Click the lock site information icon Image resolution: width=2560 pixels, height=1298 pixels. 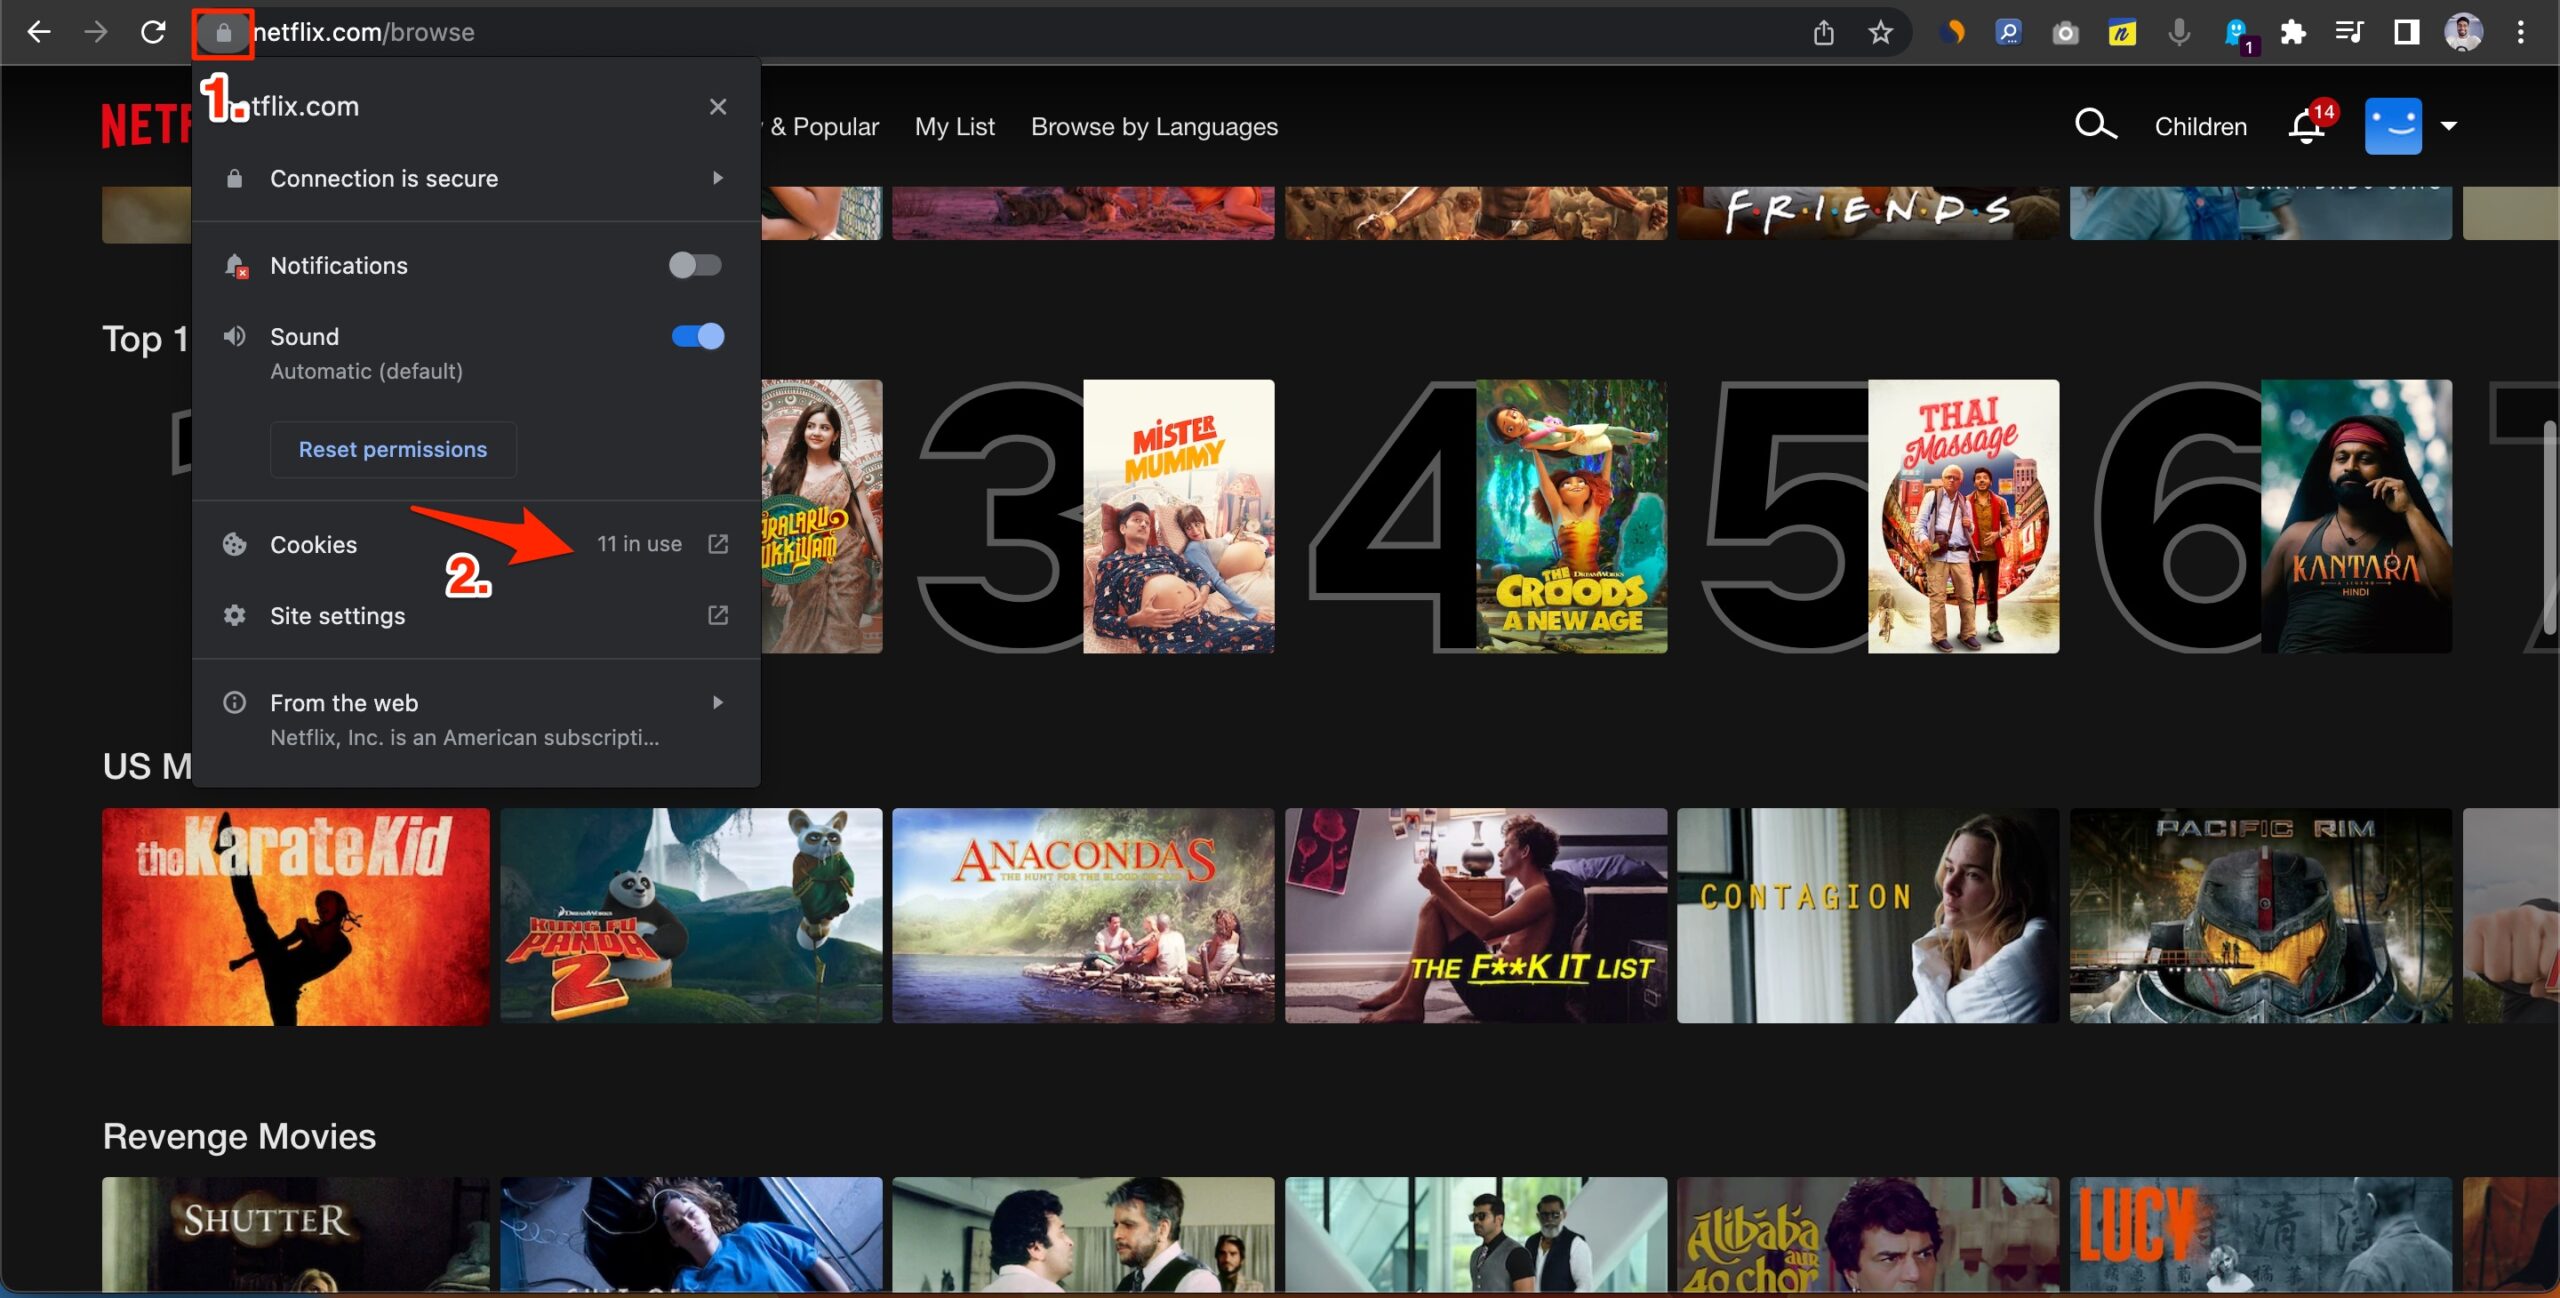coord(223,33)
